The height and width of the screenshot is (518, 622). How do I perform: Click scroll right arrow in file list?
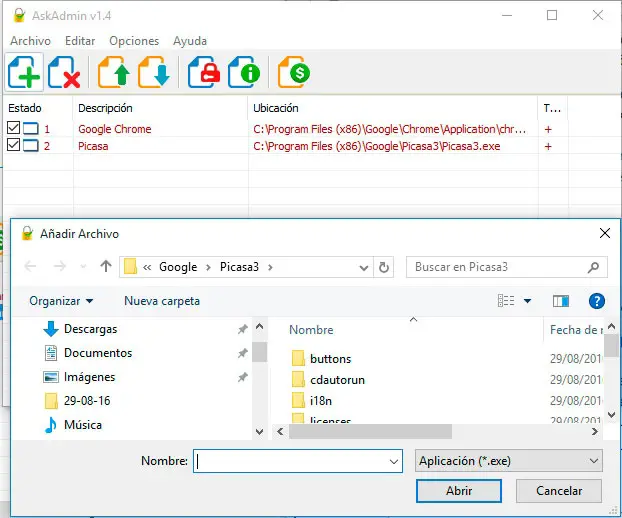(x=595, y=432)
